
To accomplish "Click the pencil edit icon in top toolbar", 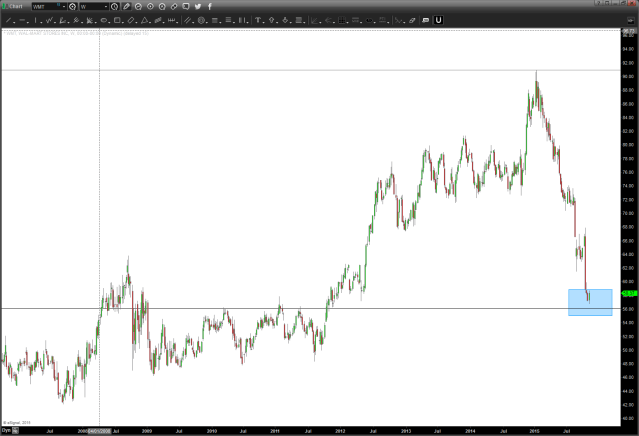I will pyautogui.click(x=126, y=6).
